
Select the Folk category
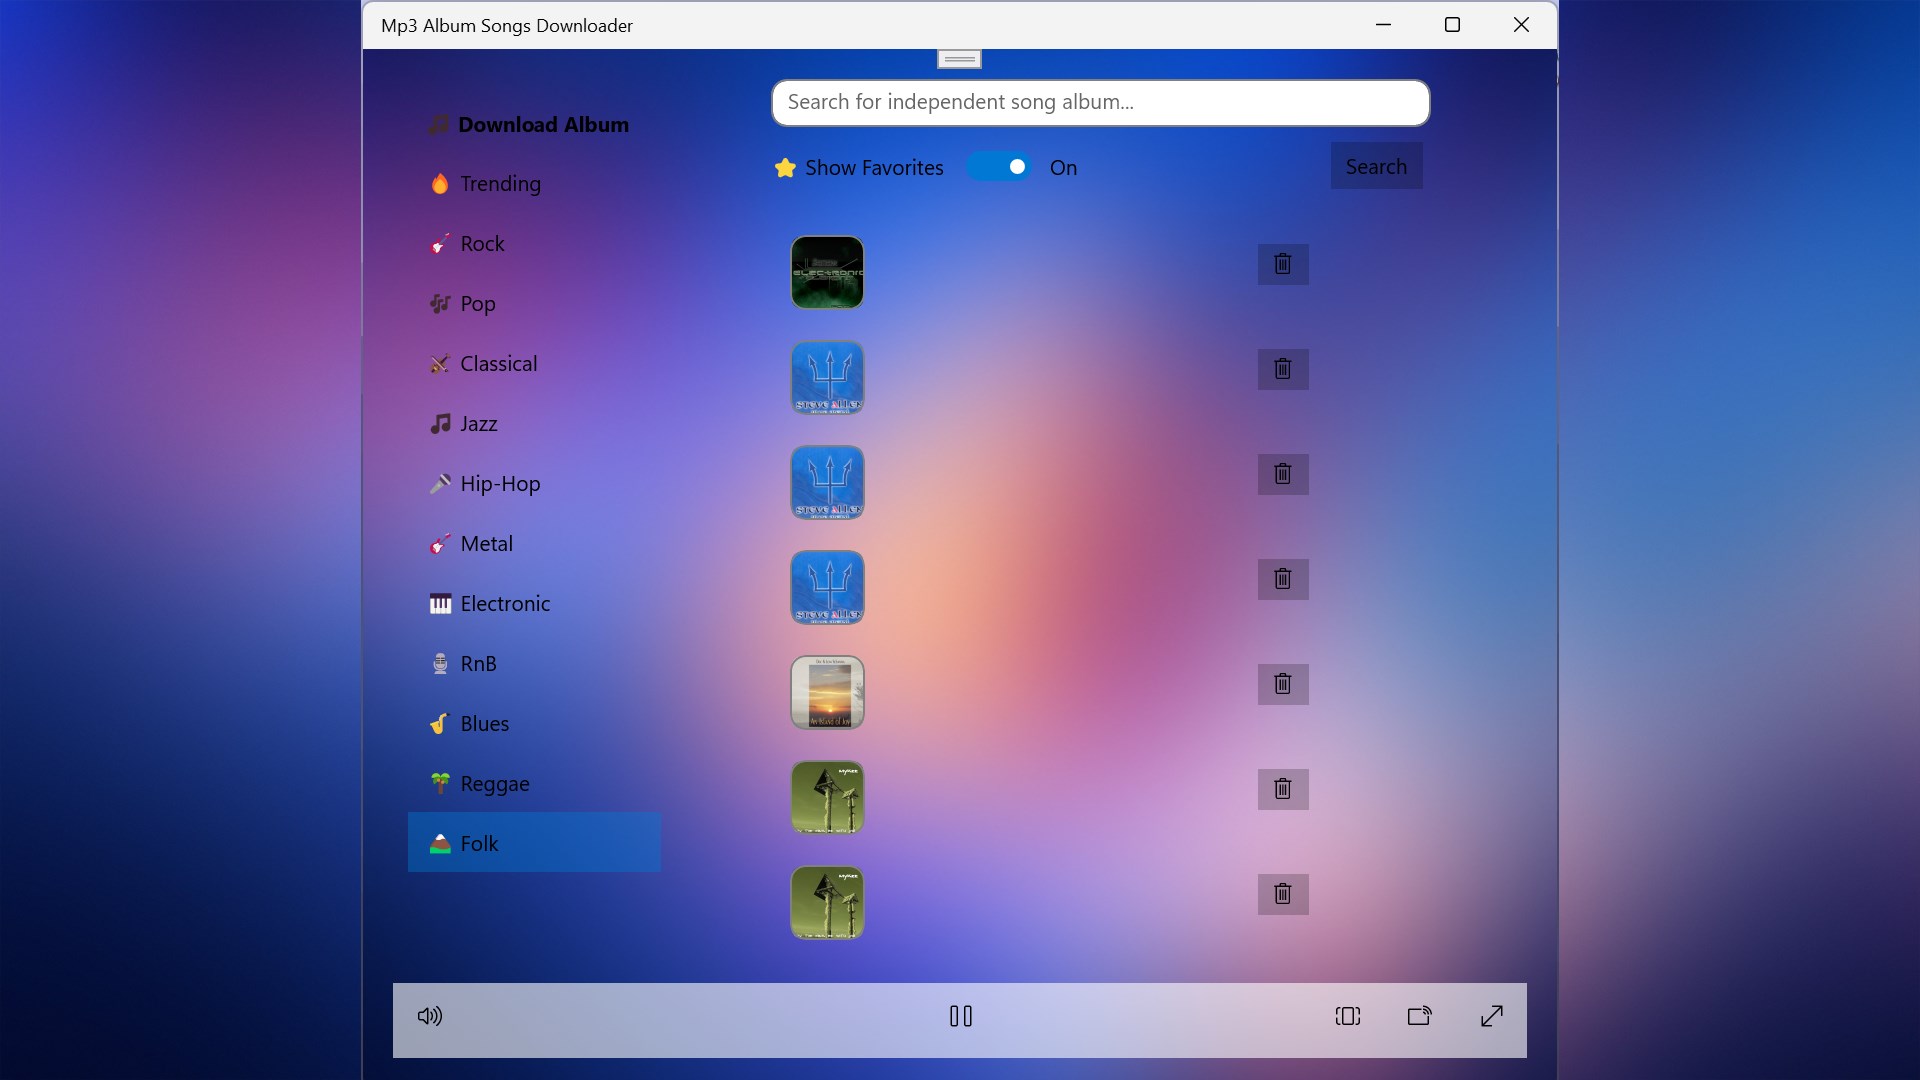(x=479, y=843)
